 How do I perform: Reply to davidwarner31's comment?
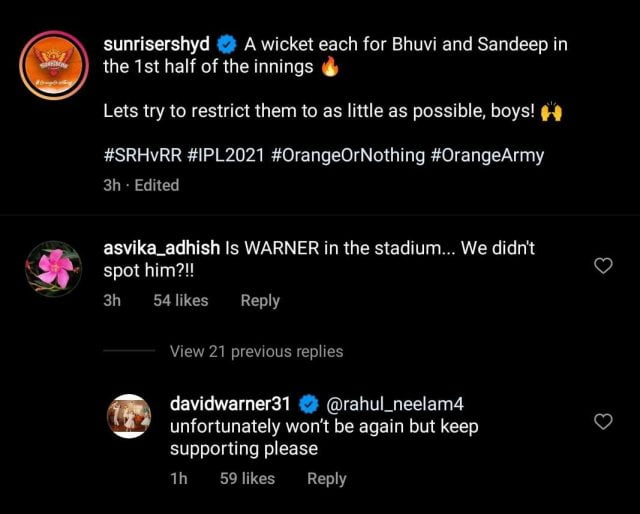coord(326,479)
